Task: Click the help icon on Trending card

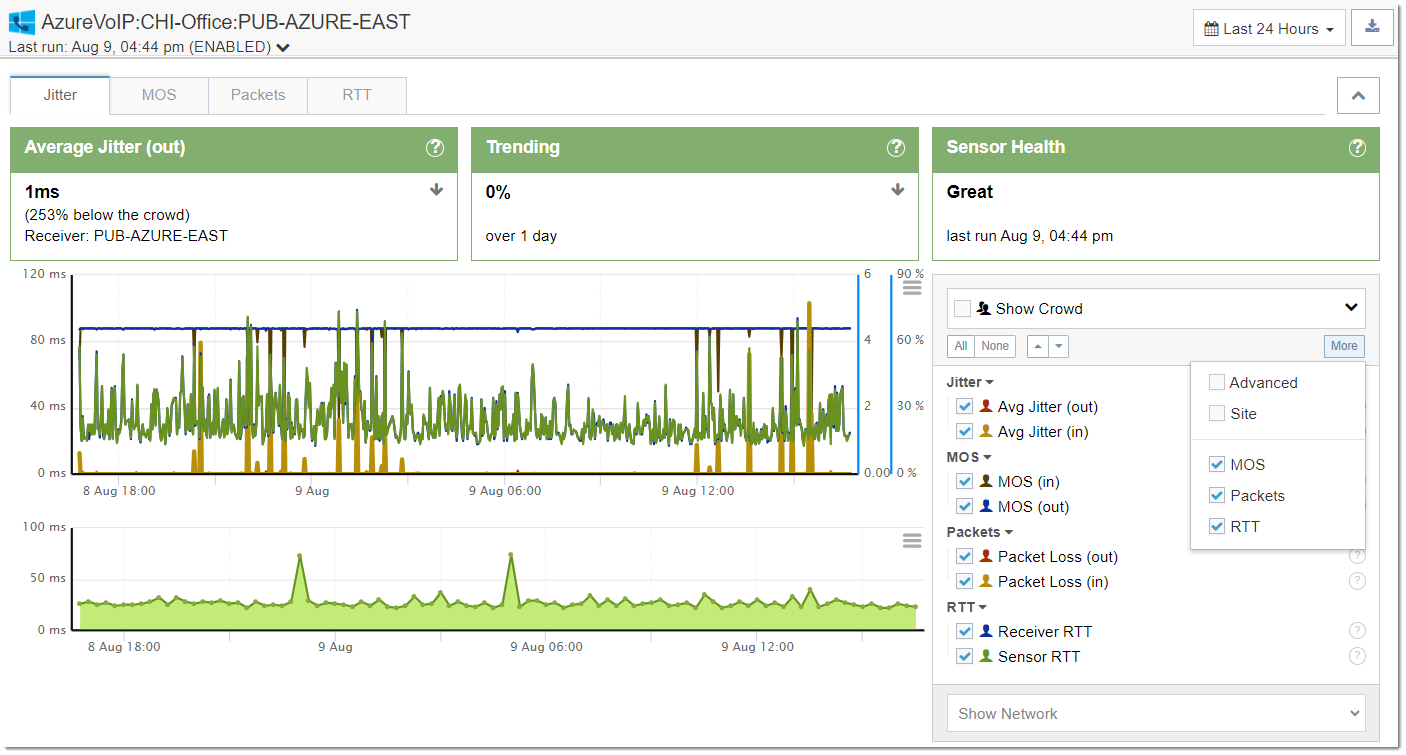Action: pos(896,148)
